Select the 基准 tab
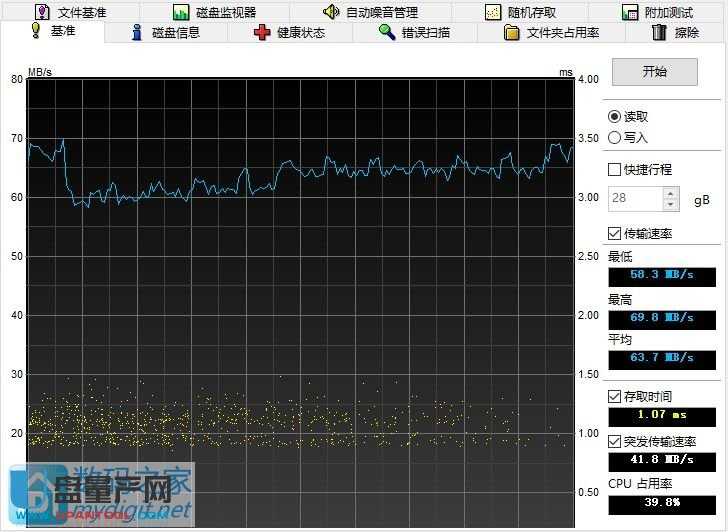The image size is (728, 532). 53,31
